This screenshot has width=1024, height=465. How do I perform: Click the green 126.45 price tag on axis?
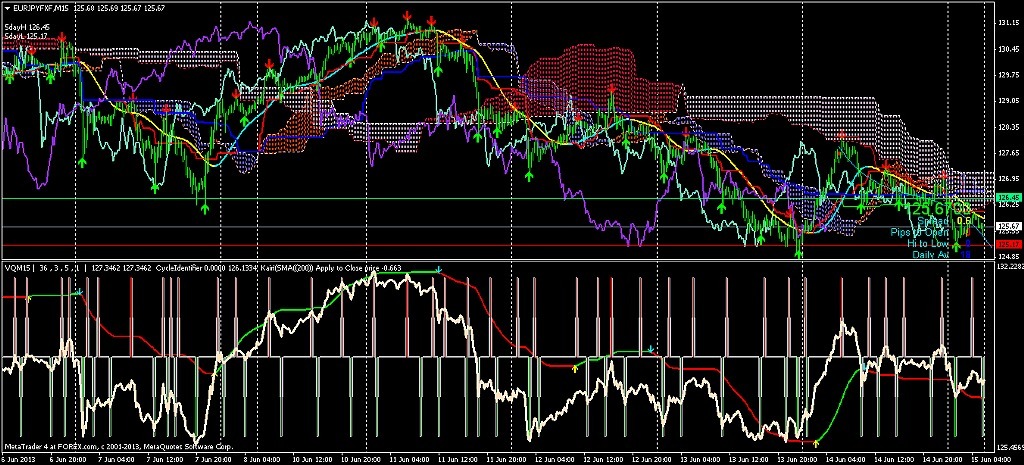(1009, 198)
